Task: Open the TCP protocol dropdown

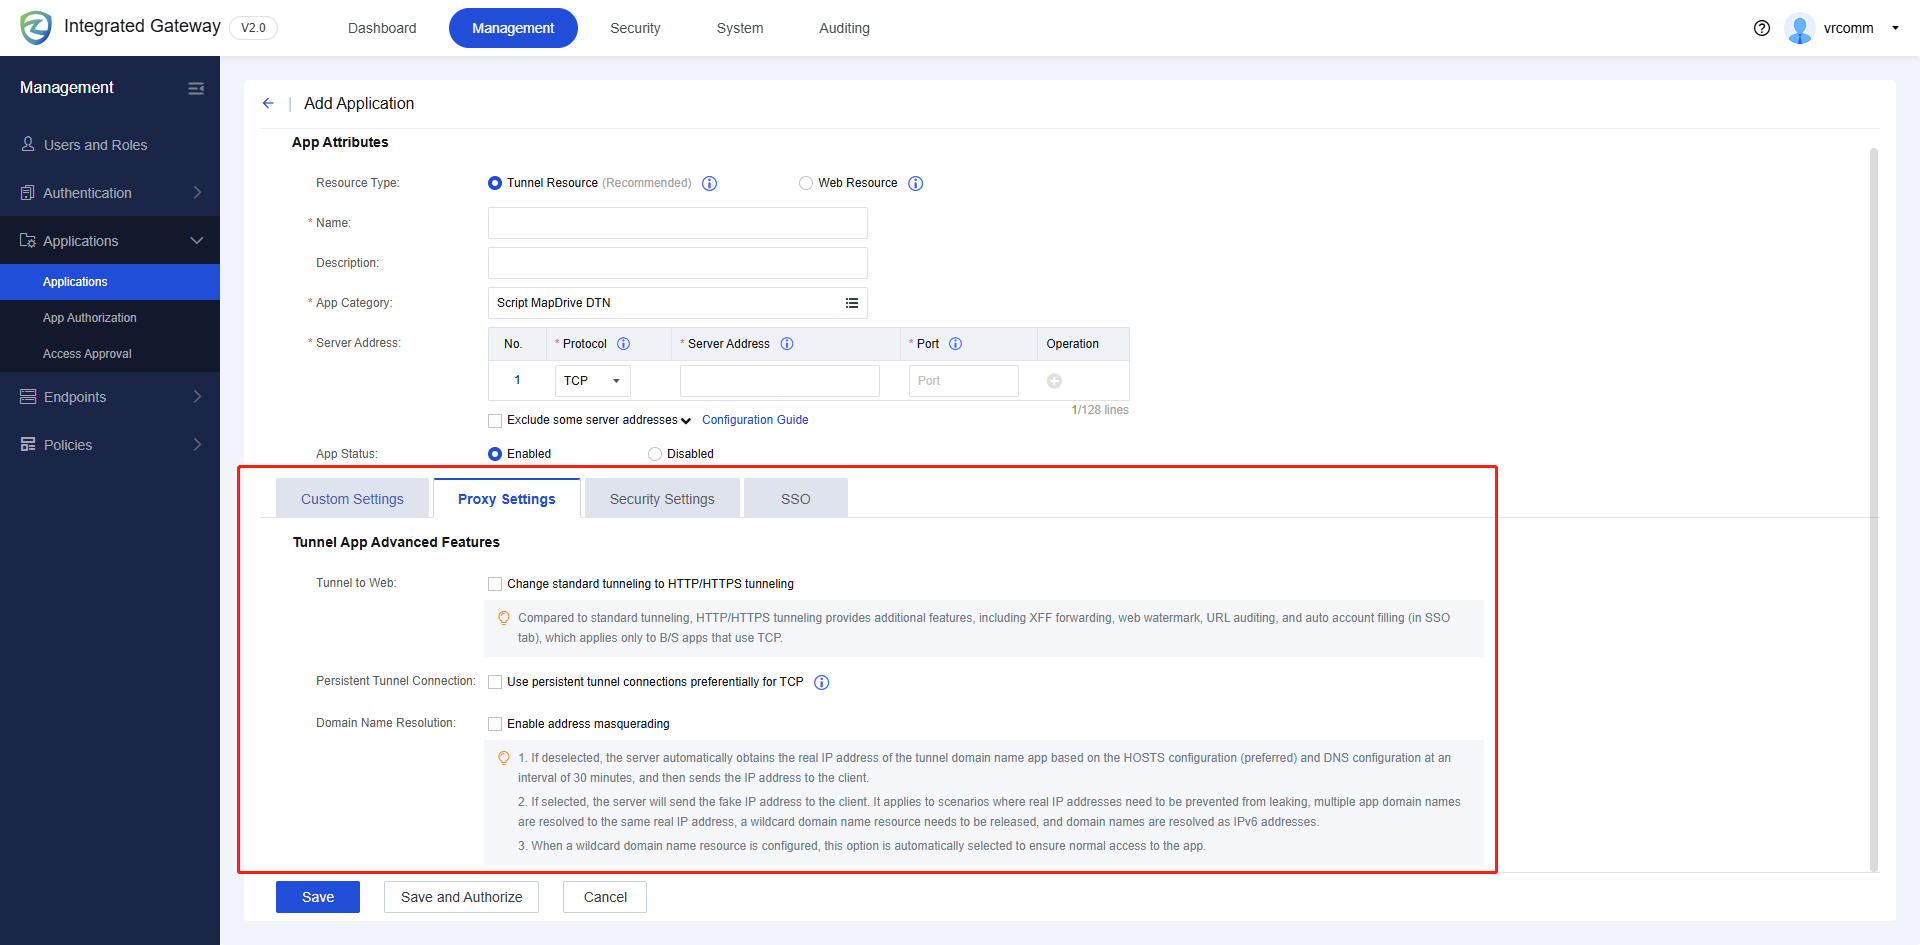Action: pyautogui.click(x=592, y=380)
